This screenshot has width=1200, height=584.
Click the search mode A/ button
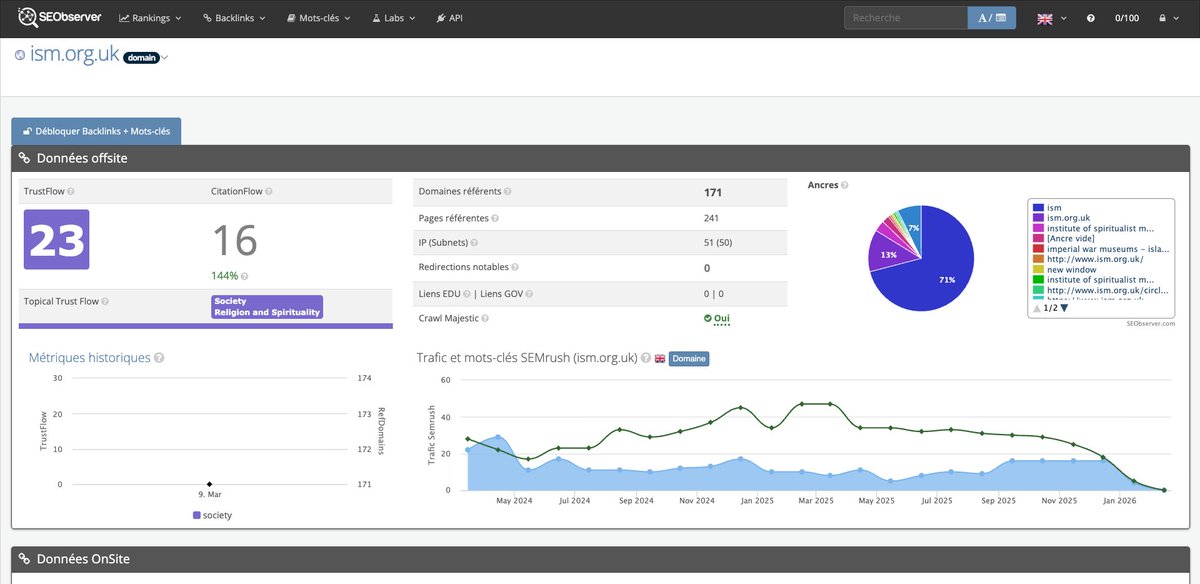[x=992, y=18]
